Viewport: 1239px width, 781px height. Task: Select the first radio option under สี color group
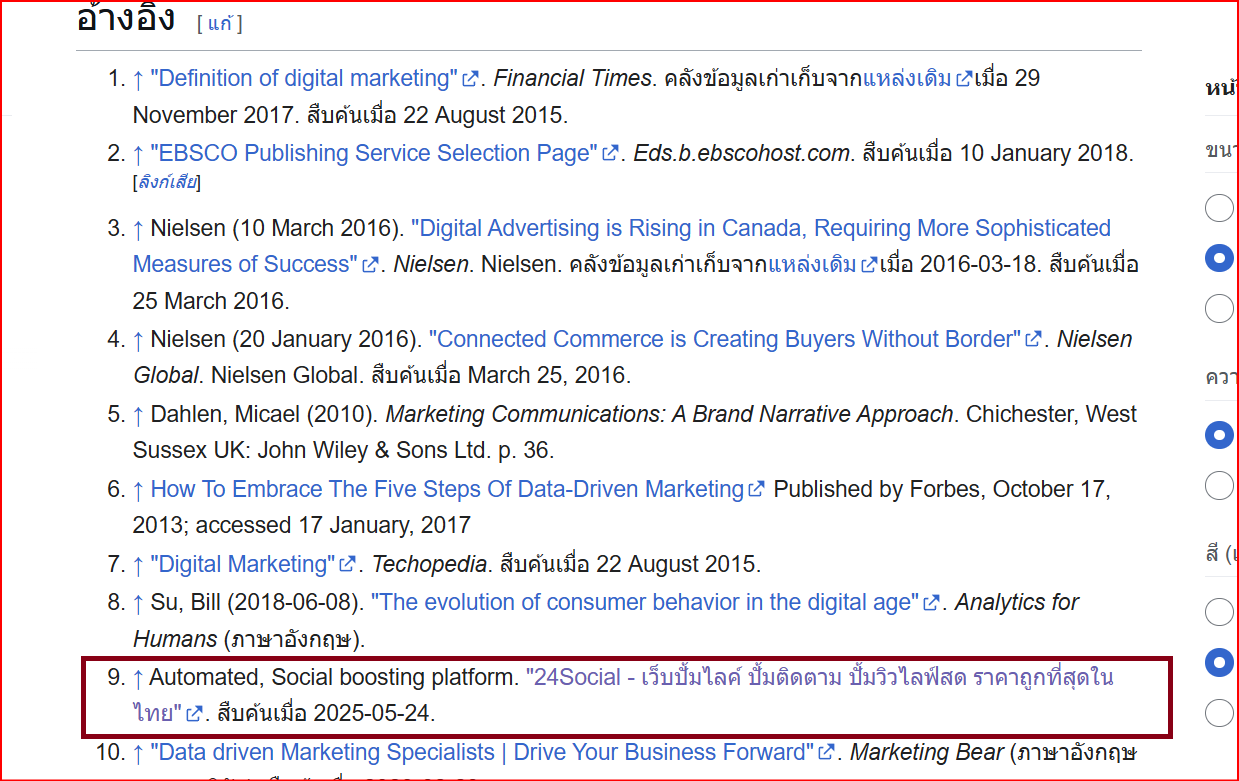1219,611
